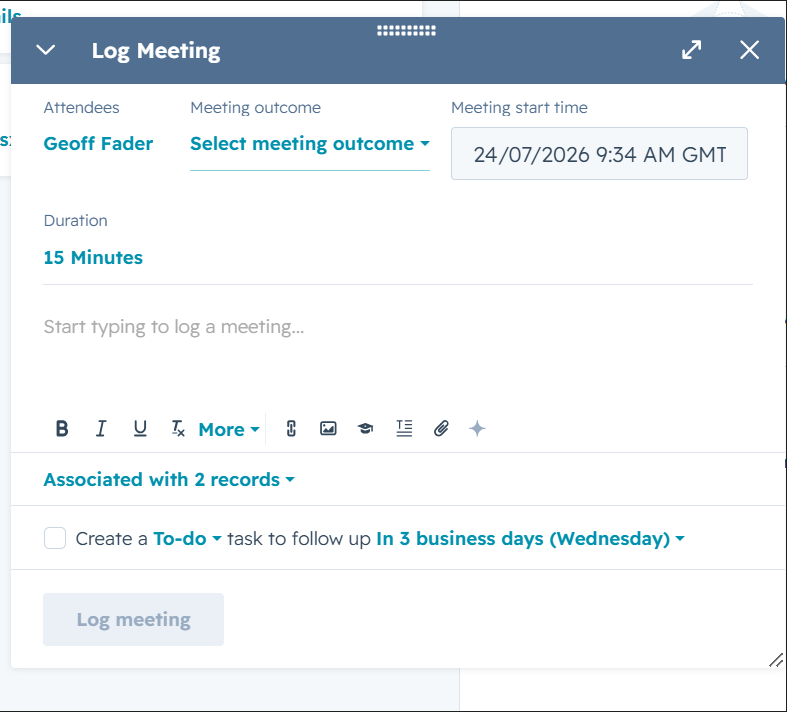Apply italic formatting
Image resolution: width=787 pixels, height=712 pixels.
click(x=101, y=429)
